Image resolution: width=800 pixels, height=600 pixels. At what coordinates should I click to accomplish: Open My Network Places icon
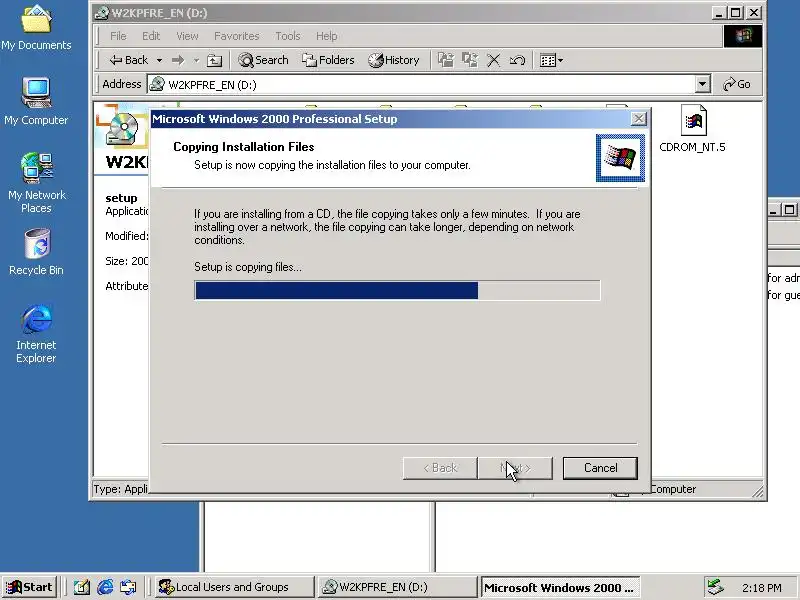(x=36, y=183)
